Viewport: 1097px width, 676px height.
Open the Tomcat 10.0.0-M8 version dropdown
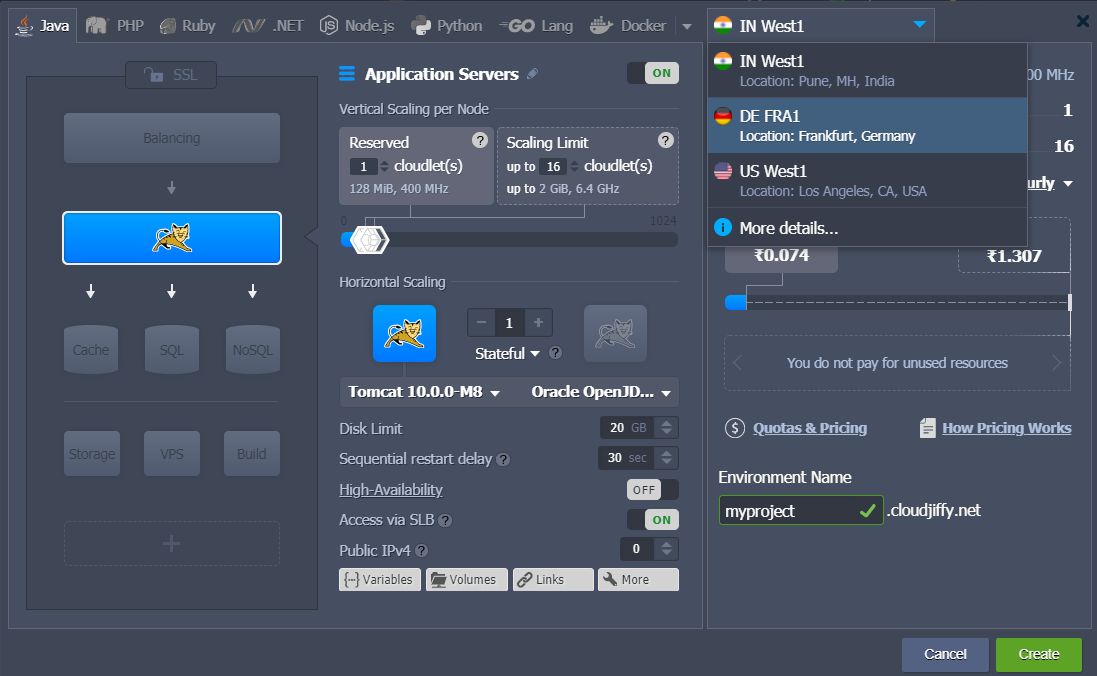(x=424, y=392)
